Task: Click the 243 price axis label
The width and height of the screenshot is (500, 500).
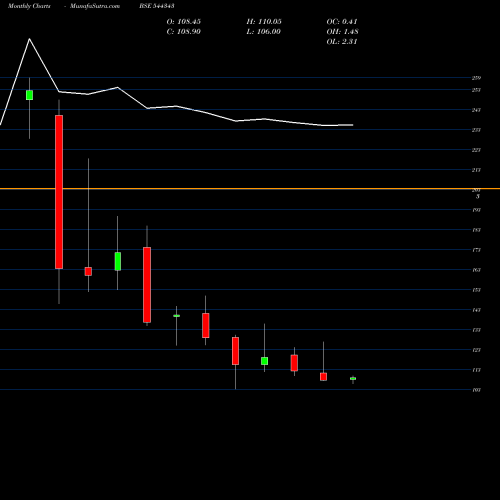Action: (476, 110)
